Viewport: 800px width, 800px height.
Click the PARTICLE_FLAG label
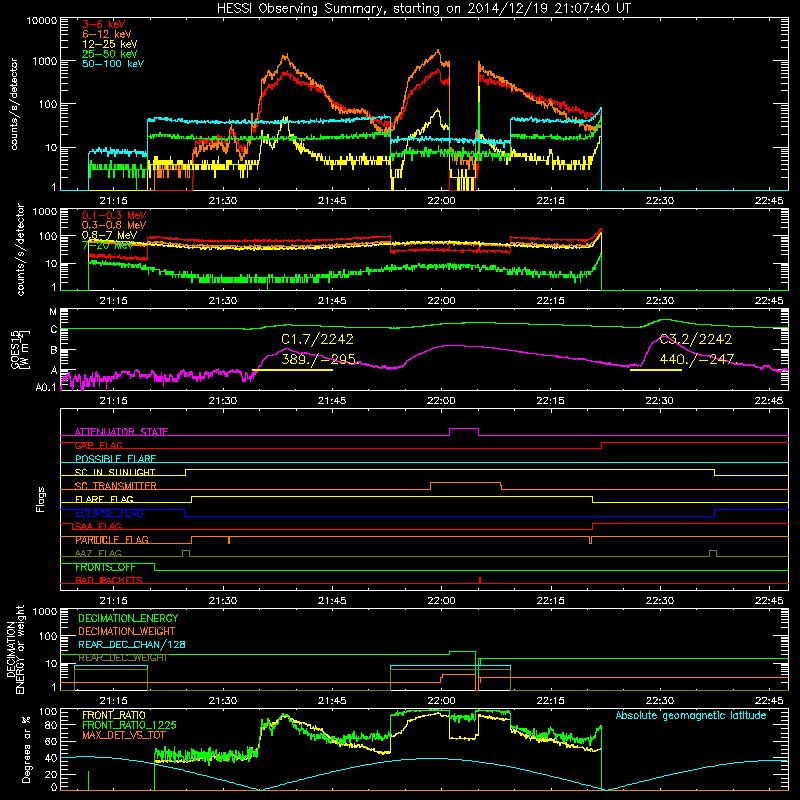tap(112, 540)
